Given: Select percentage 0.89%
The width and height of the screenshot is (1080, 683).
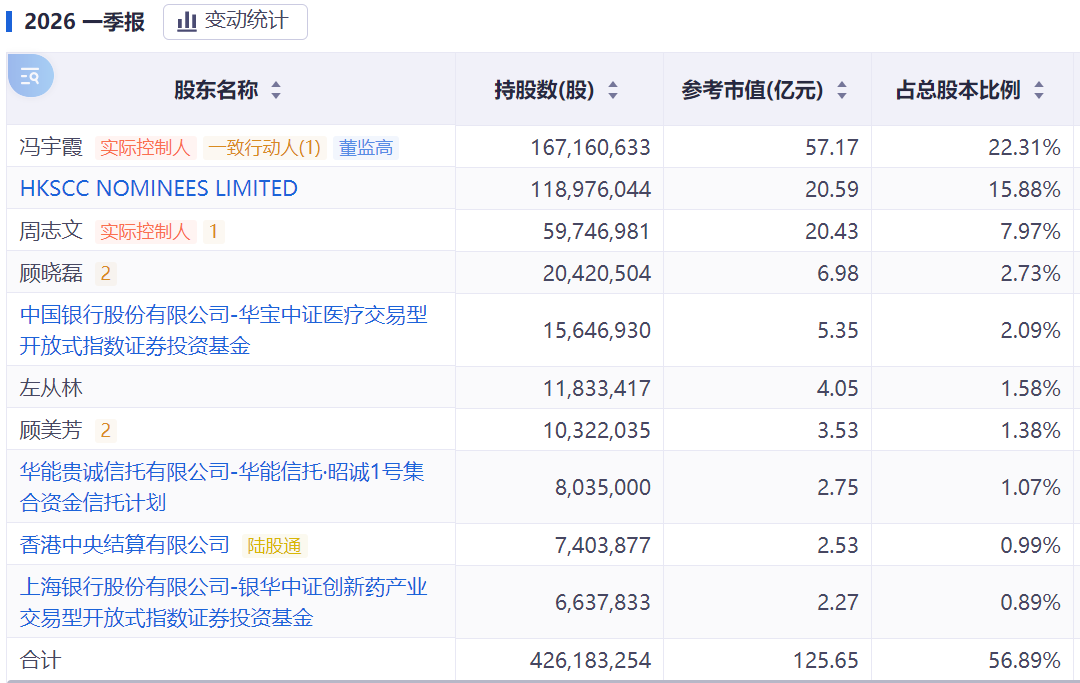Looking at the screenshot, I should tap(1030, 602).
